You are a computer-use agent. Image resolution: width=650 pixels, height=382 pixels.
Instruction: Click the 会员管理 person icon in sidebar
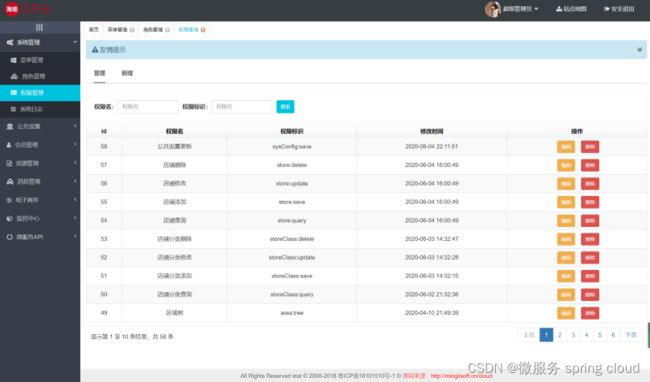[9, 145]
